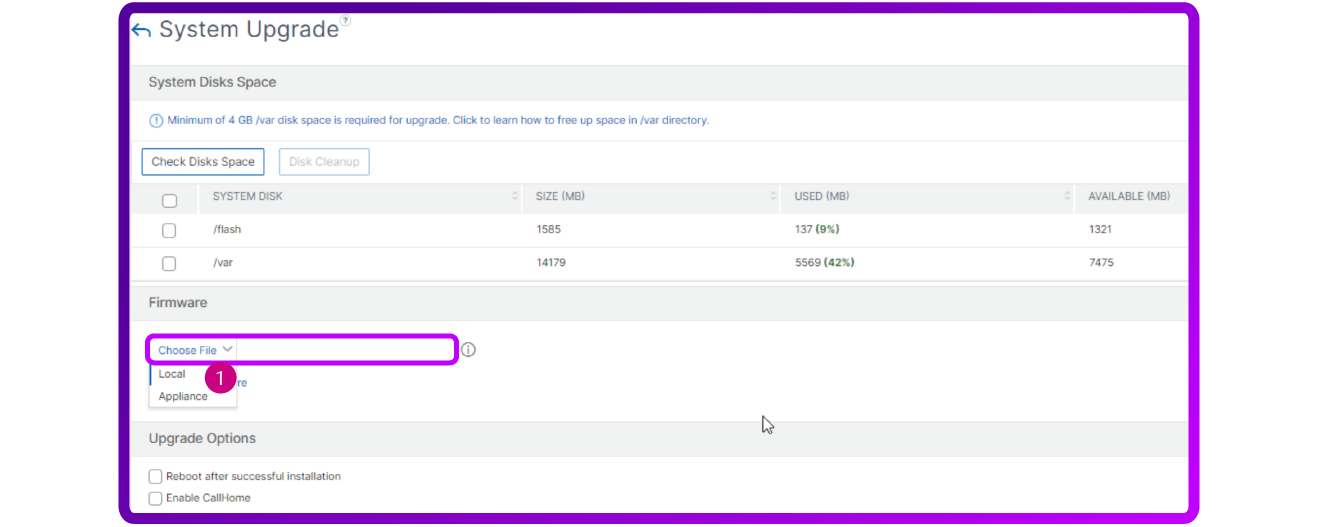Select the /var disk checkbox
This screenshot has width=1318, height=527.
point(169,264)
